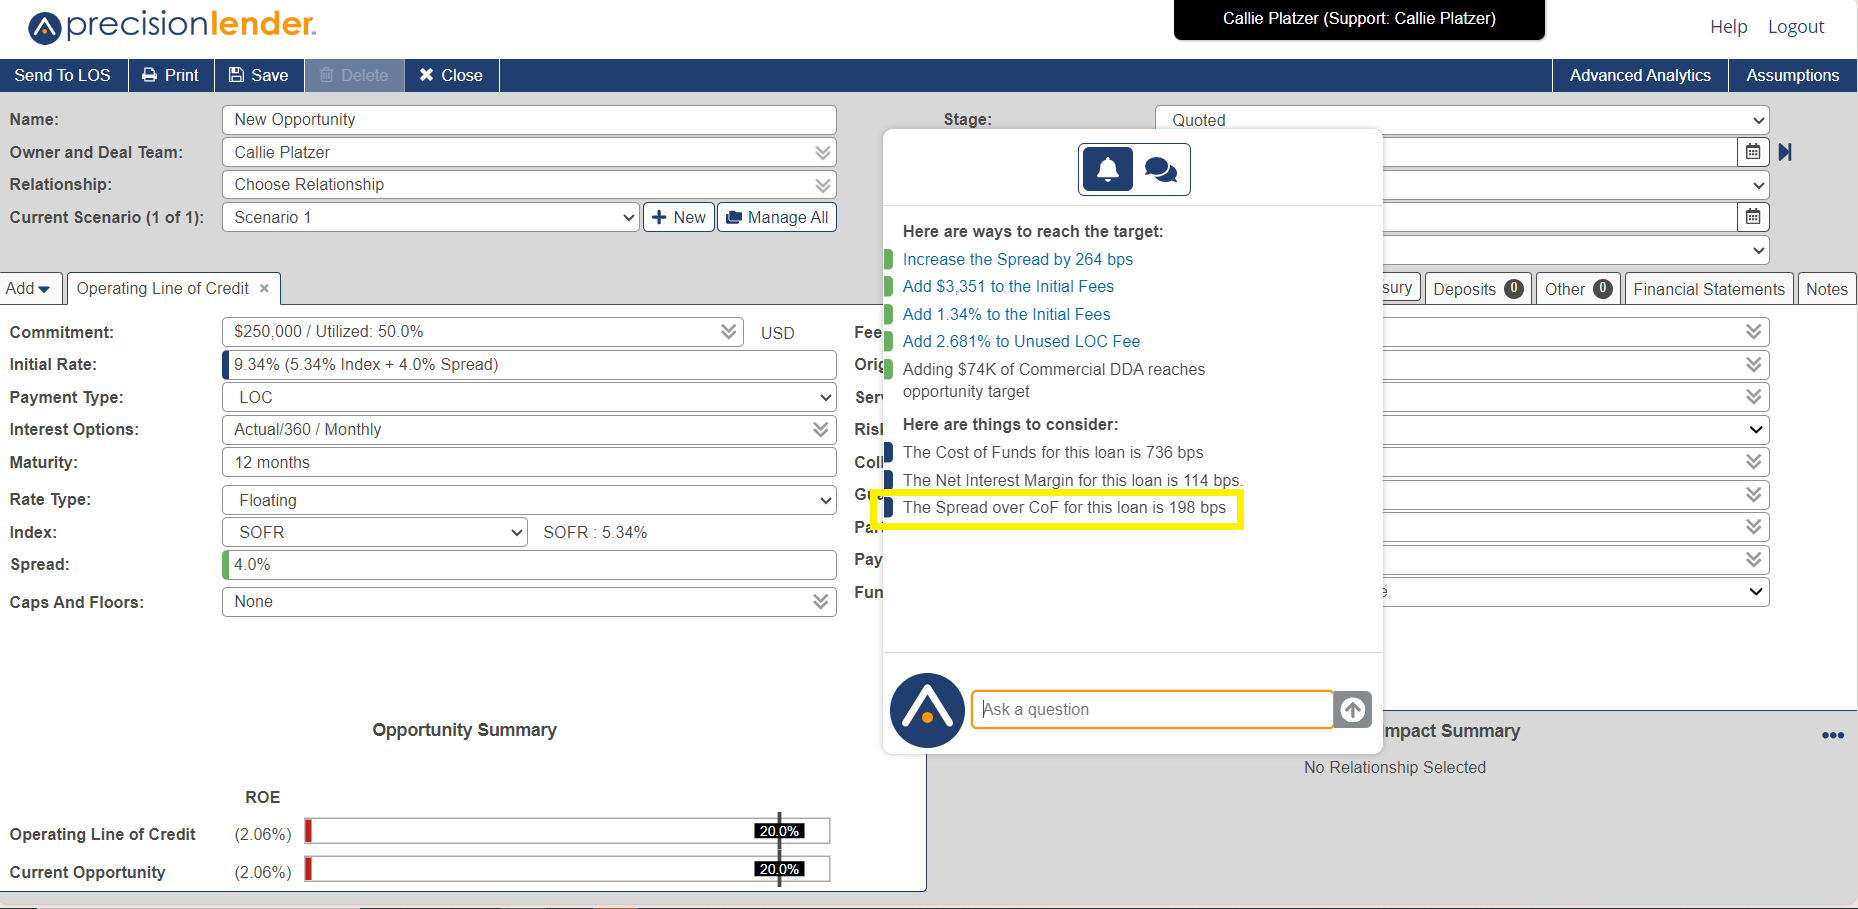Image resolution: width=1858 pixels, height=909 pixels.
Task: Click the Spread 4.0% field
Action: (529, 564)
